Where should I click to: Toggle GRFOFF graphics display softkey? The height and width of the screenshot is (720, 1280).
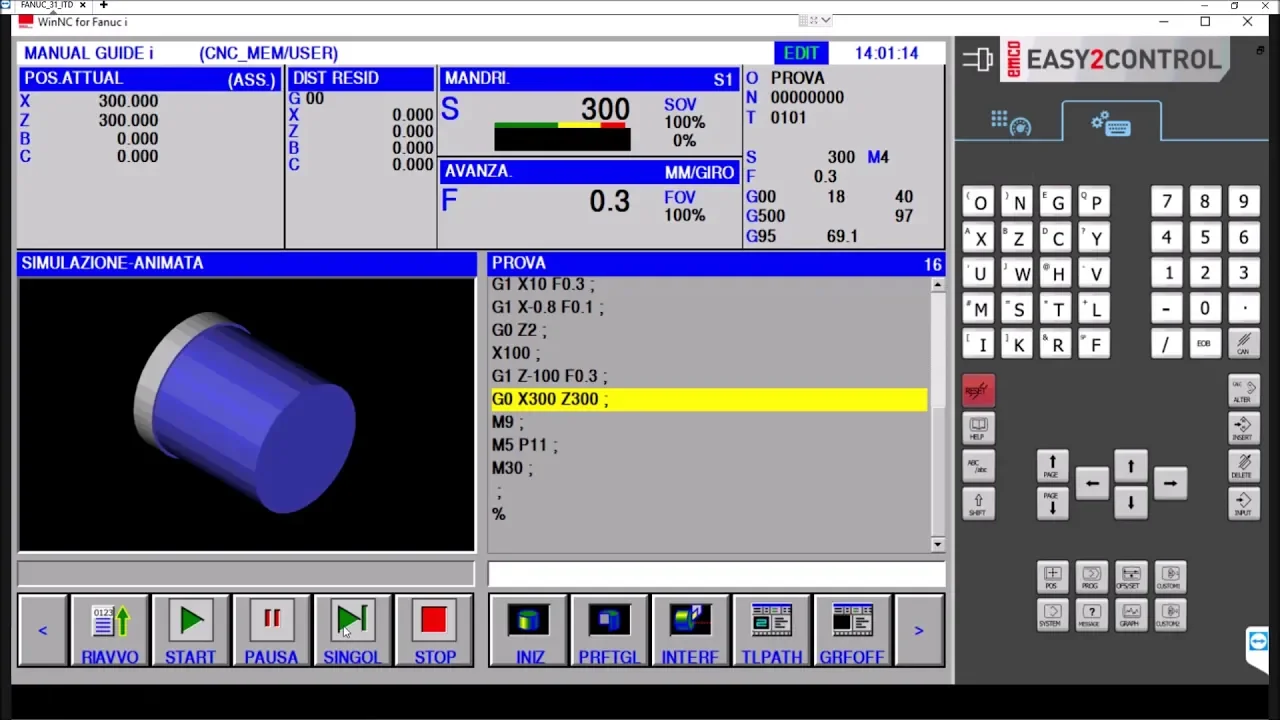tap(852, 631)
